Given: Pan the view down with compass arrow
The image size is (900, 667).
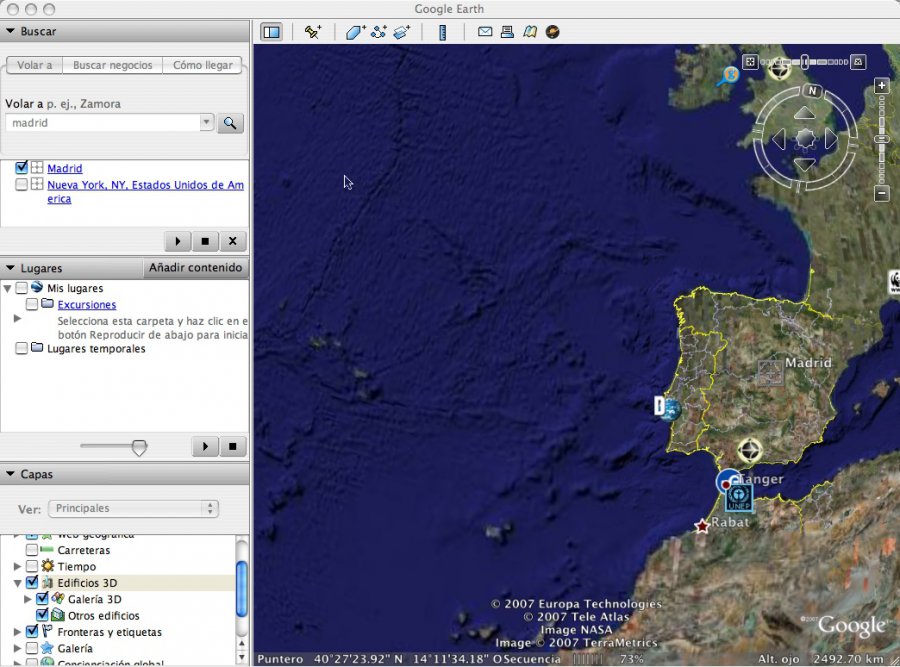Looking at the screenshot, I should tap(805, 165).
